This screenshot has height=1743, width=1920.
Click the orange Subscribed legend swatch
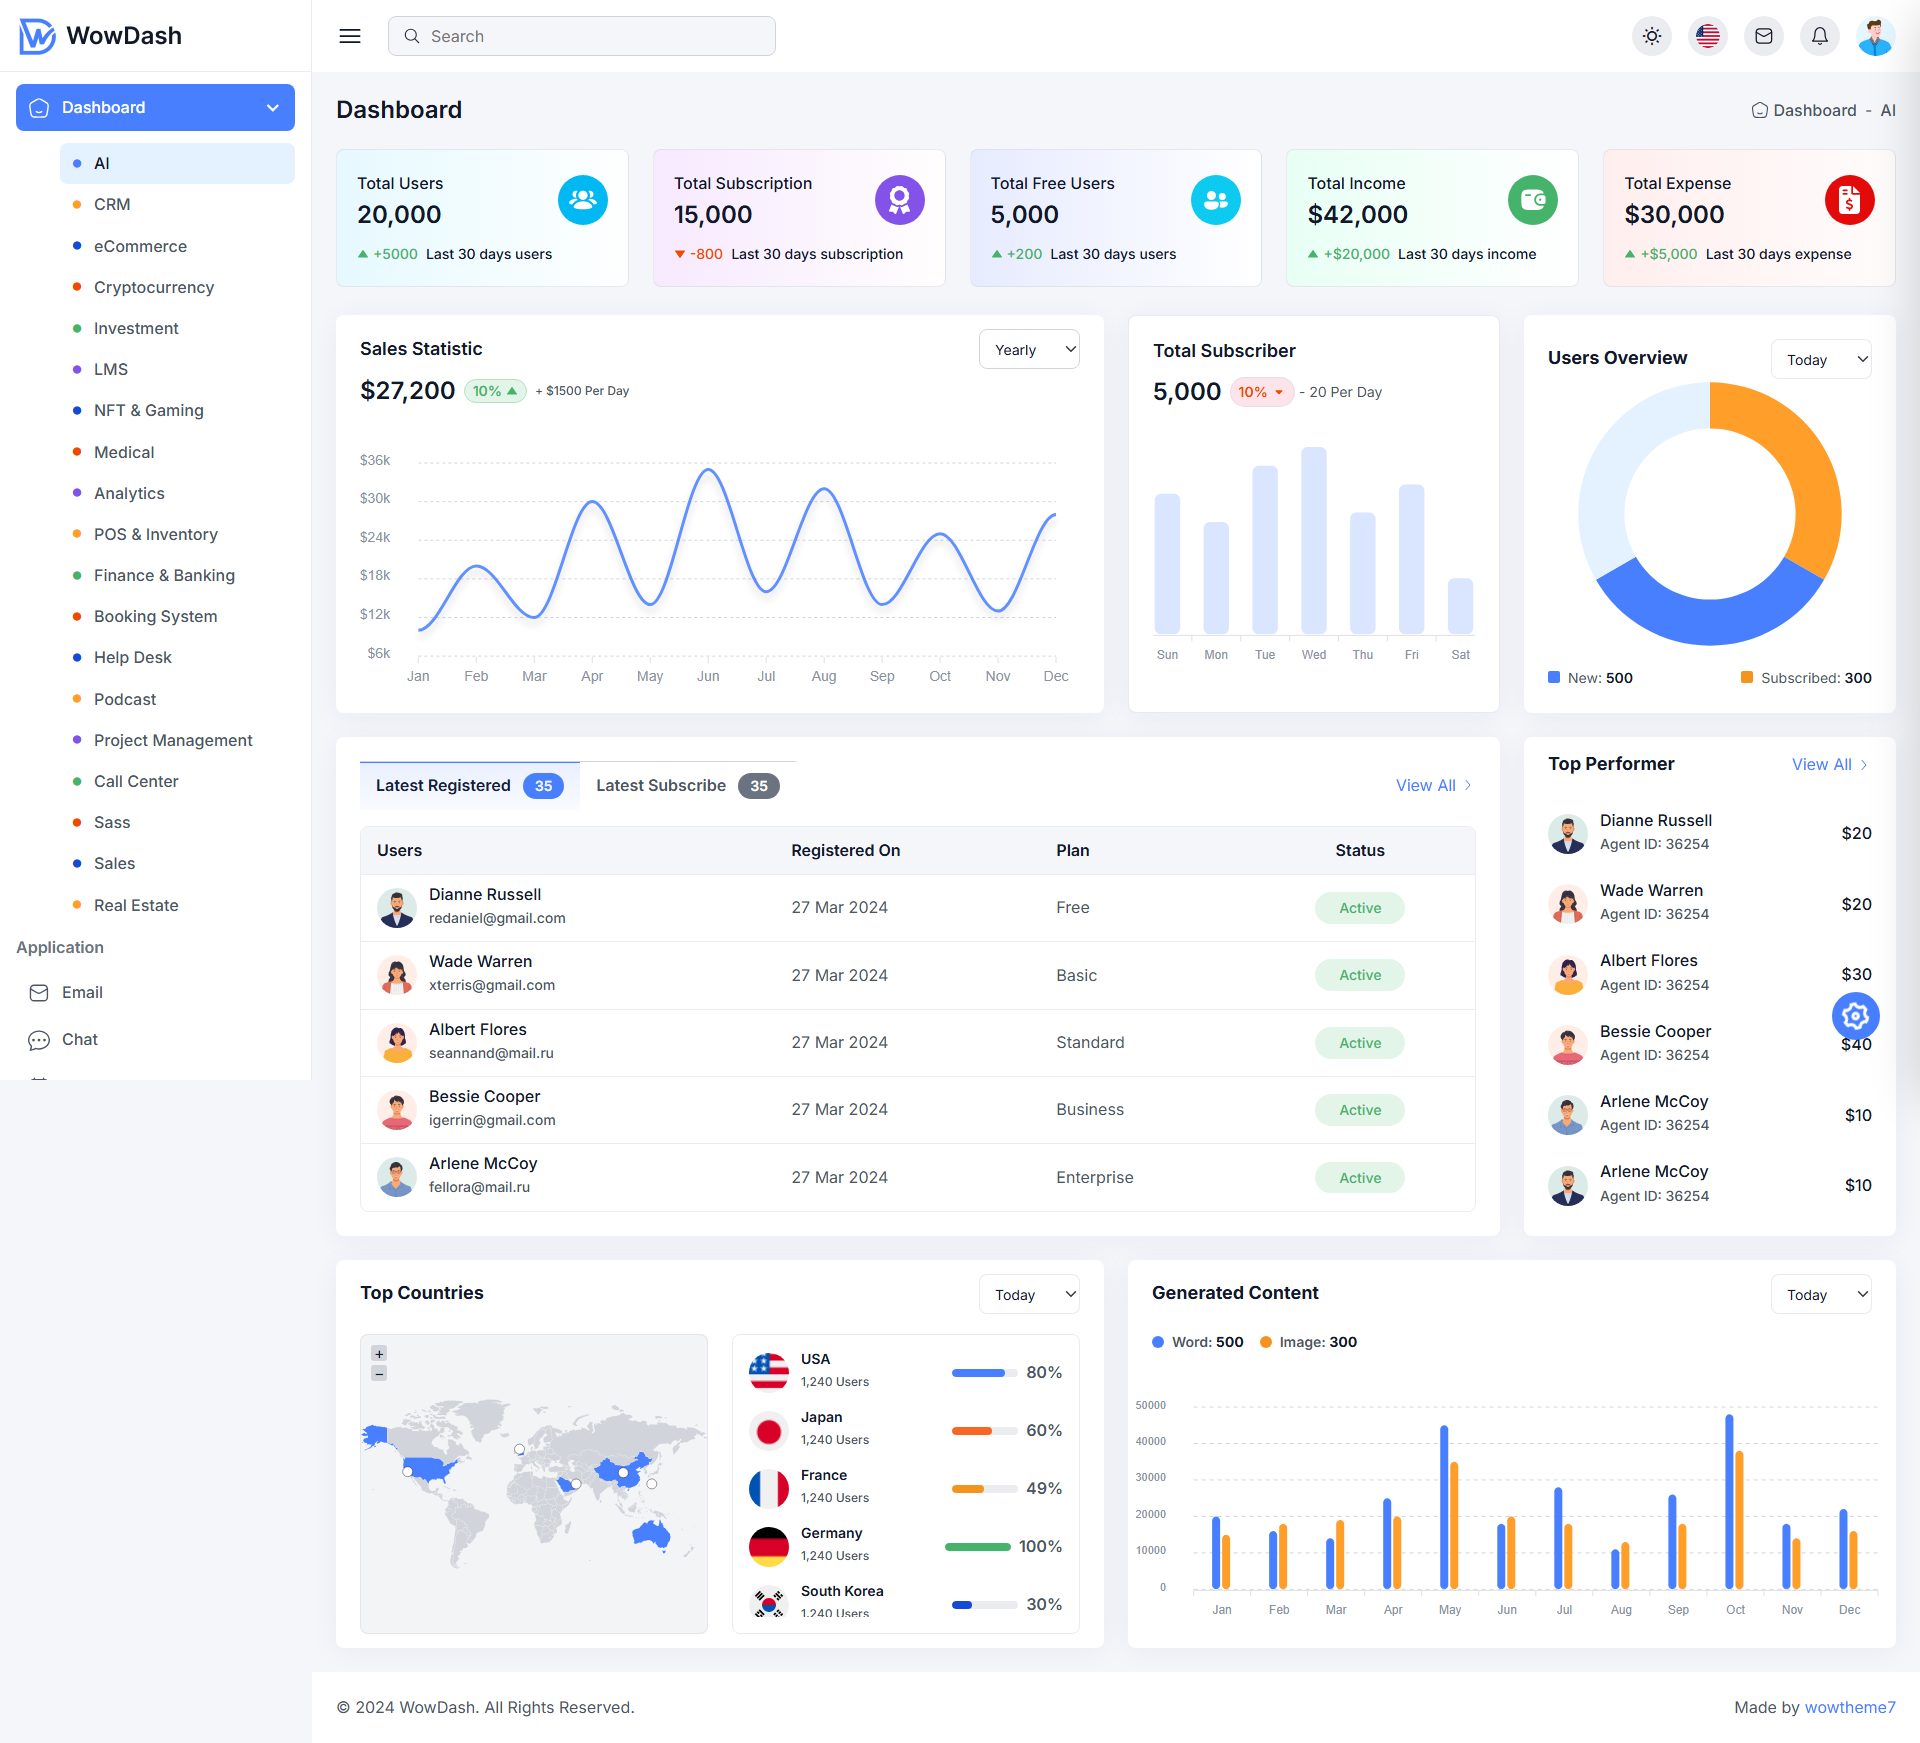(x=1747, y=677)
